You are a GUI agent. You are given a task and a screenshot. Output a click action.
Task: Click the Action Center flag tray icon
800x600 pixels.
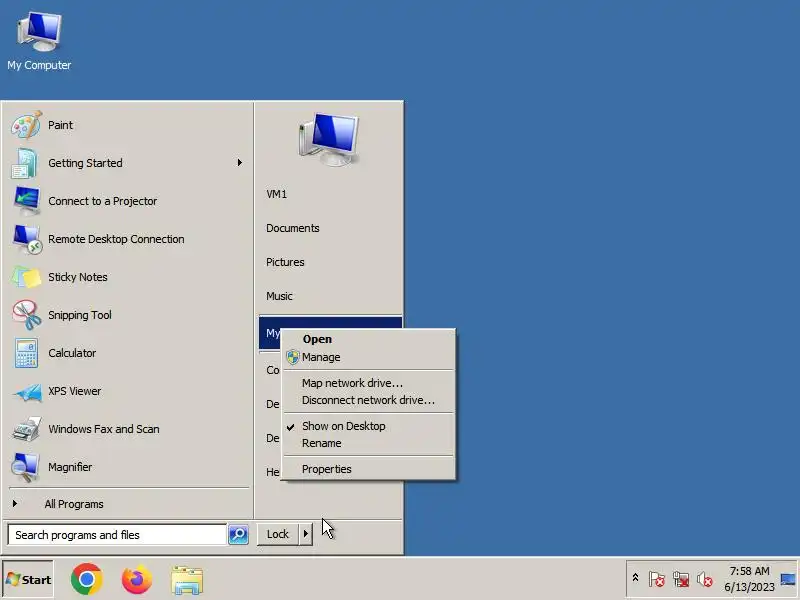(x=657, y=579)
